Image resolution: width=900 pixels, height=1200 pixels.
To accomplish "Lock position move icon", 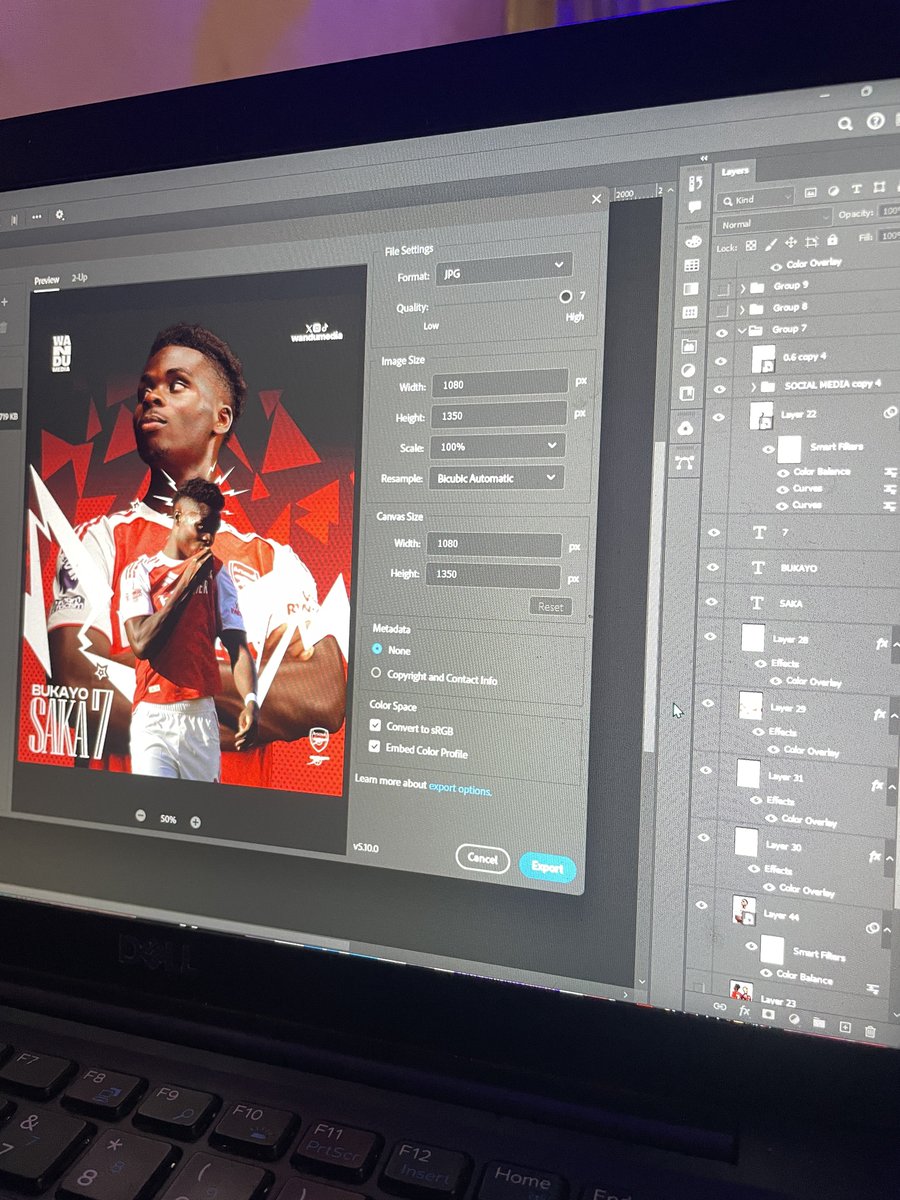I will [x=791, y=242].
